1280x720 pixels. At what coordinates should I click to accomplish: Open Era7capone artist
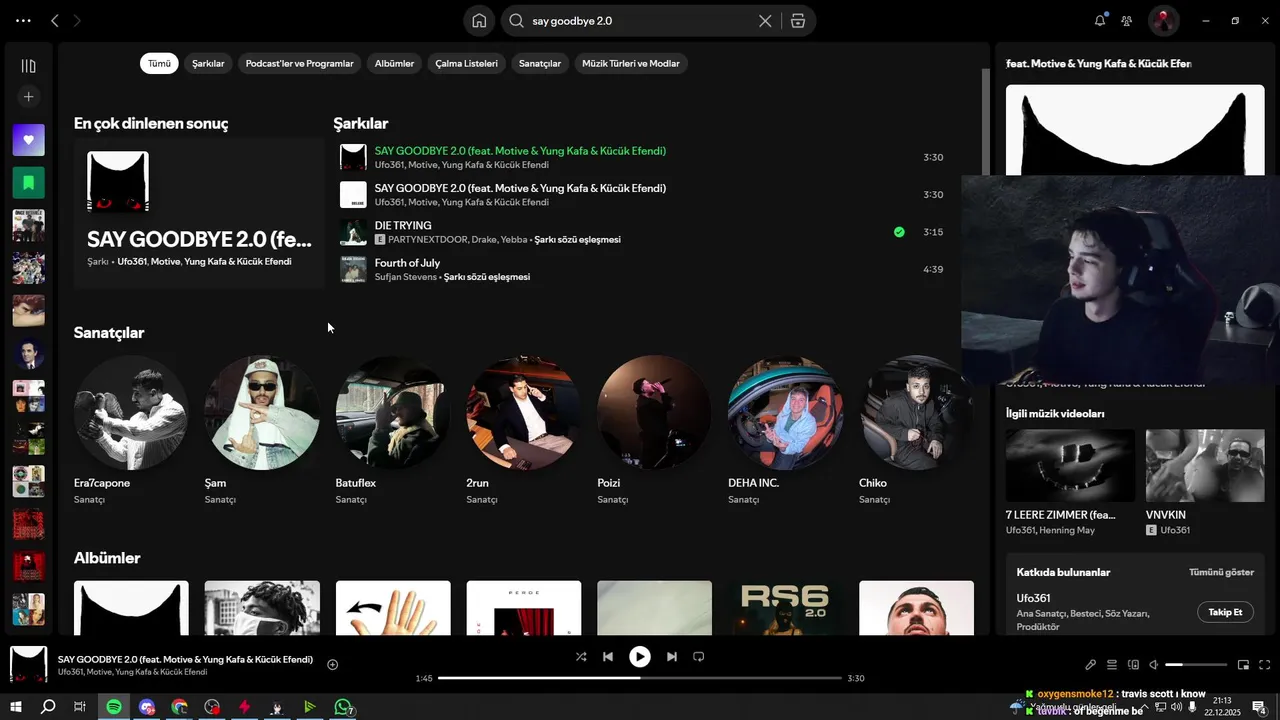(131, 413)
